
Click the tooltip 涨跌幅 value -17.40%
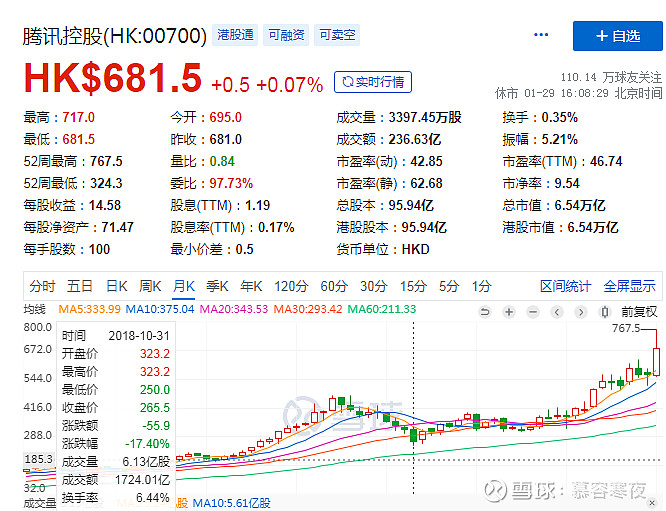pyautogui.click(x=147, y=444)
